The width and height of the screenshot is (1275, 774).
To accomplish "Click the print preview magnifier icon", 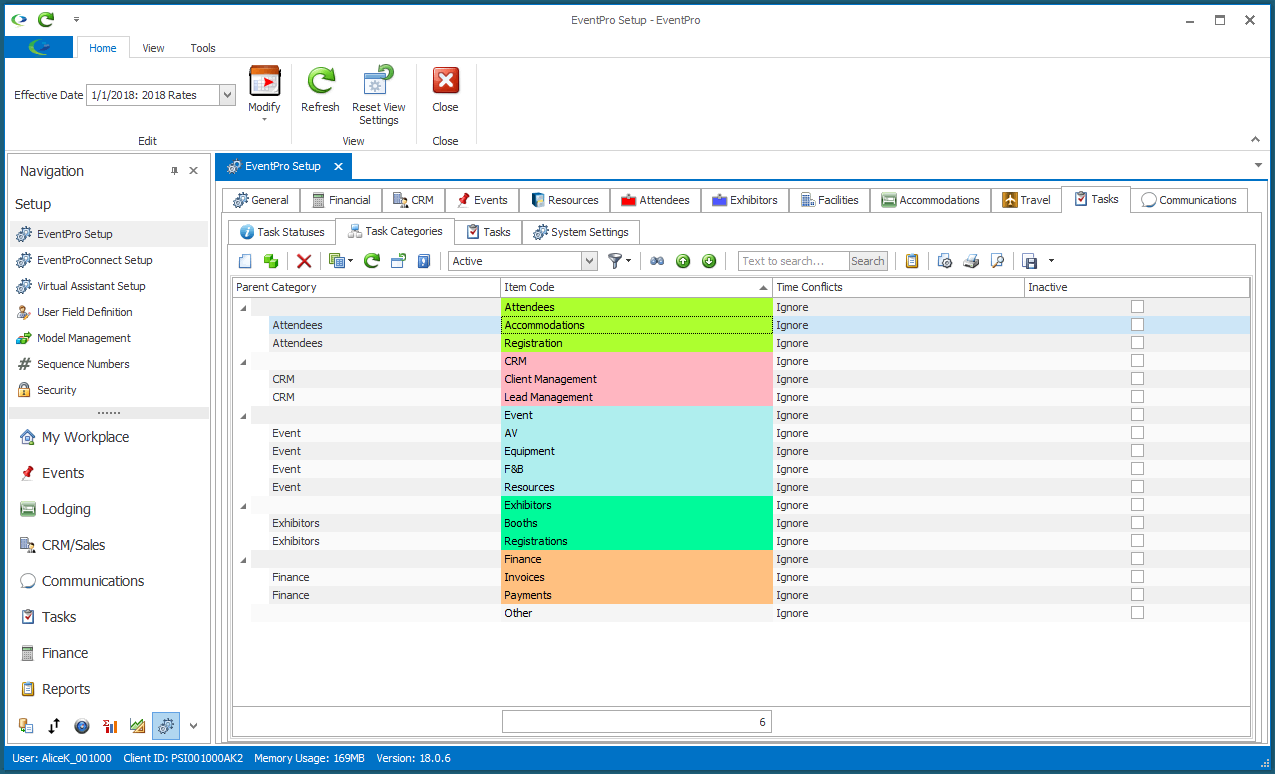I will pyautogui.click(x=996, y=261).
